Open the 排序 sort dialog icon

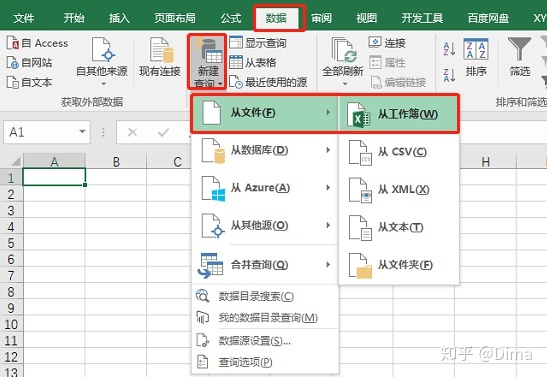pos(476,50)
